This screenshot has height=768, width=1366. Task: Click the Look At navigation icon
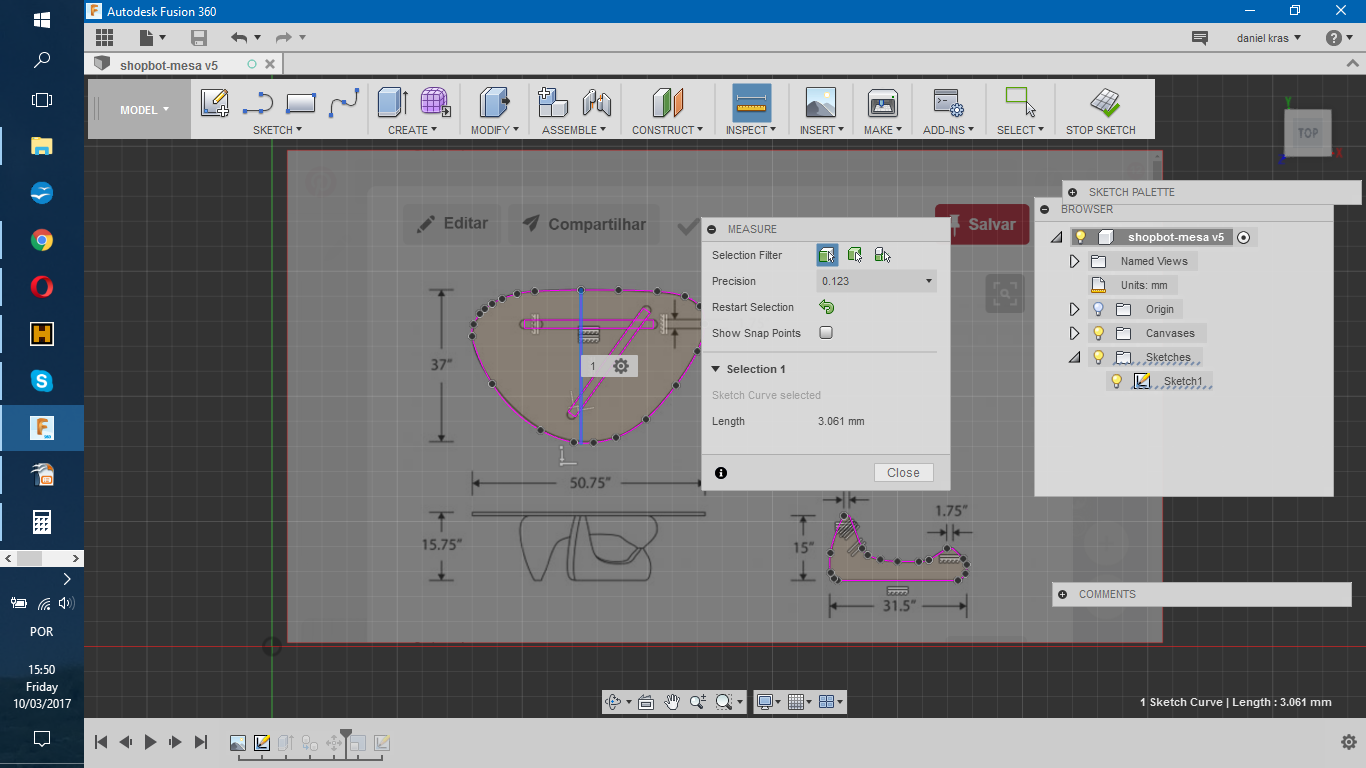click(x=645, y=702)
